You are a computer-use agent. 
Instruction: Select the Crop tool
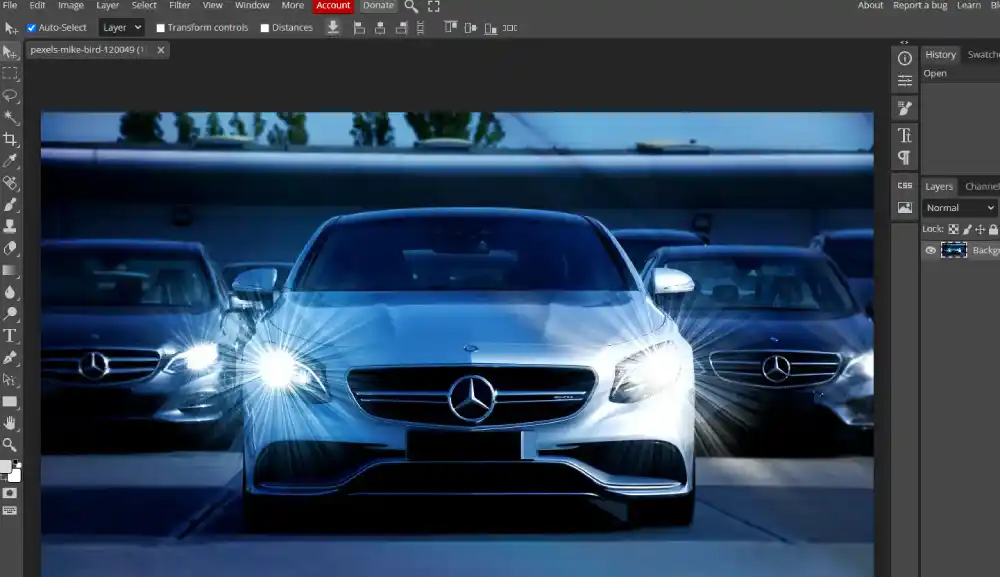10,139
